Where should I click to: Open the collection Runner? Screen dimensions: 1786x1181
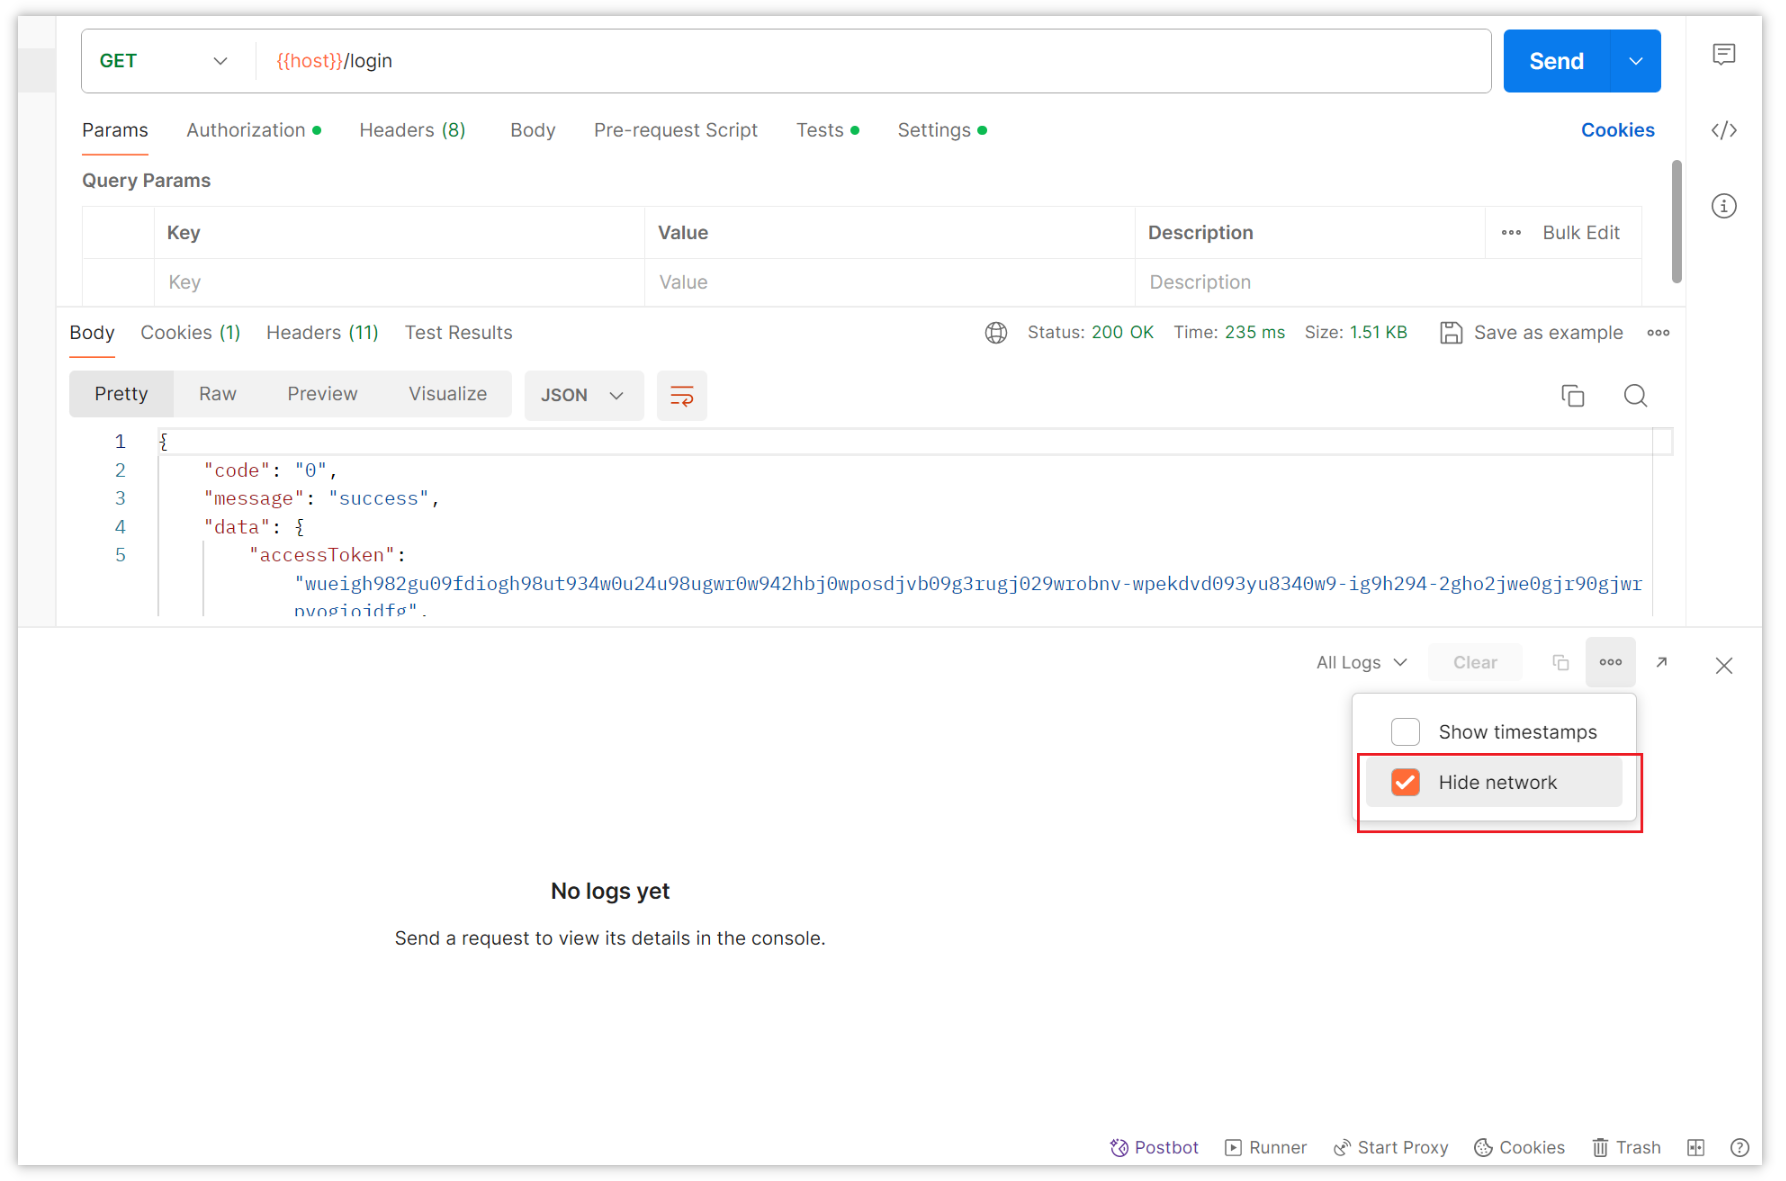click(1265, 1148)
